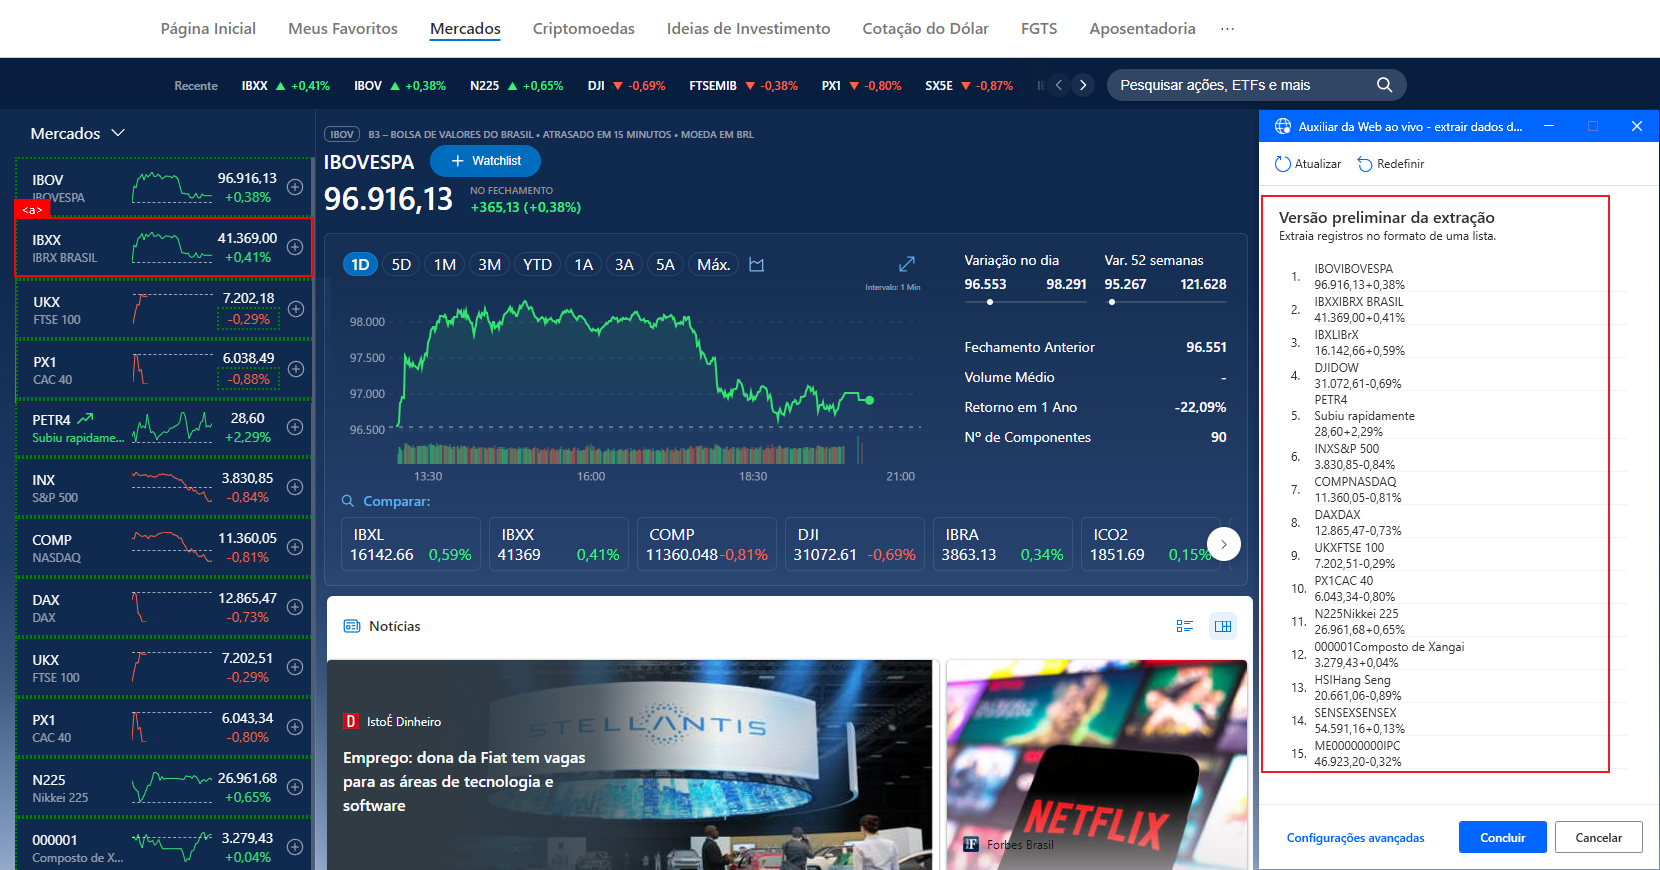
Task: Open Cotação do Dólar tab
Action: coord(925,29)
